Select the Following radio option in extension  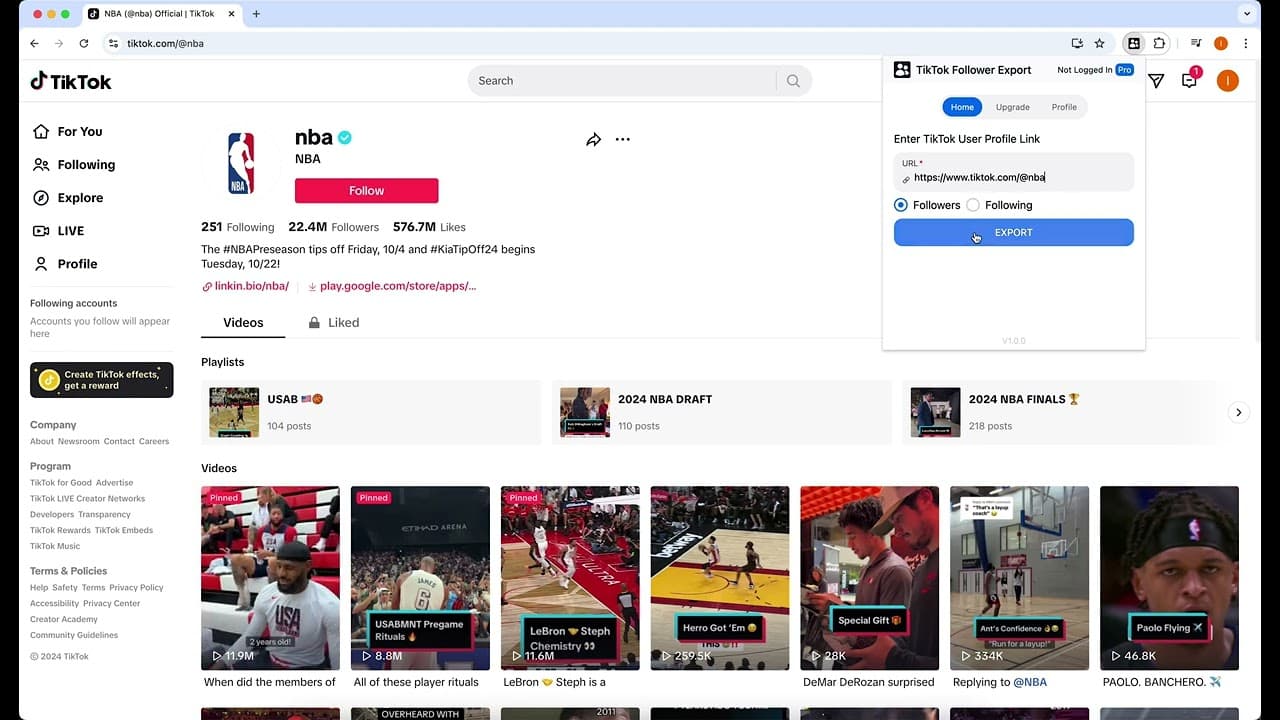(973, 205)
